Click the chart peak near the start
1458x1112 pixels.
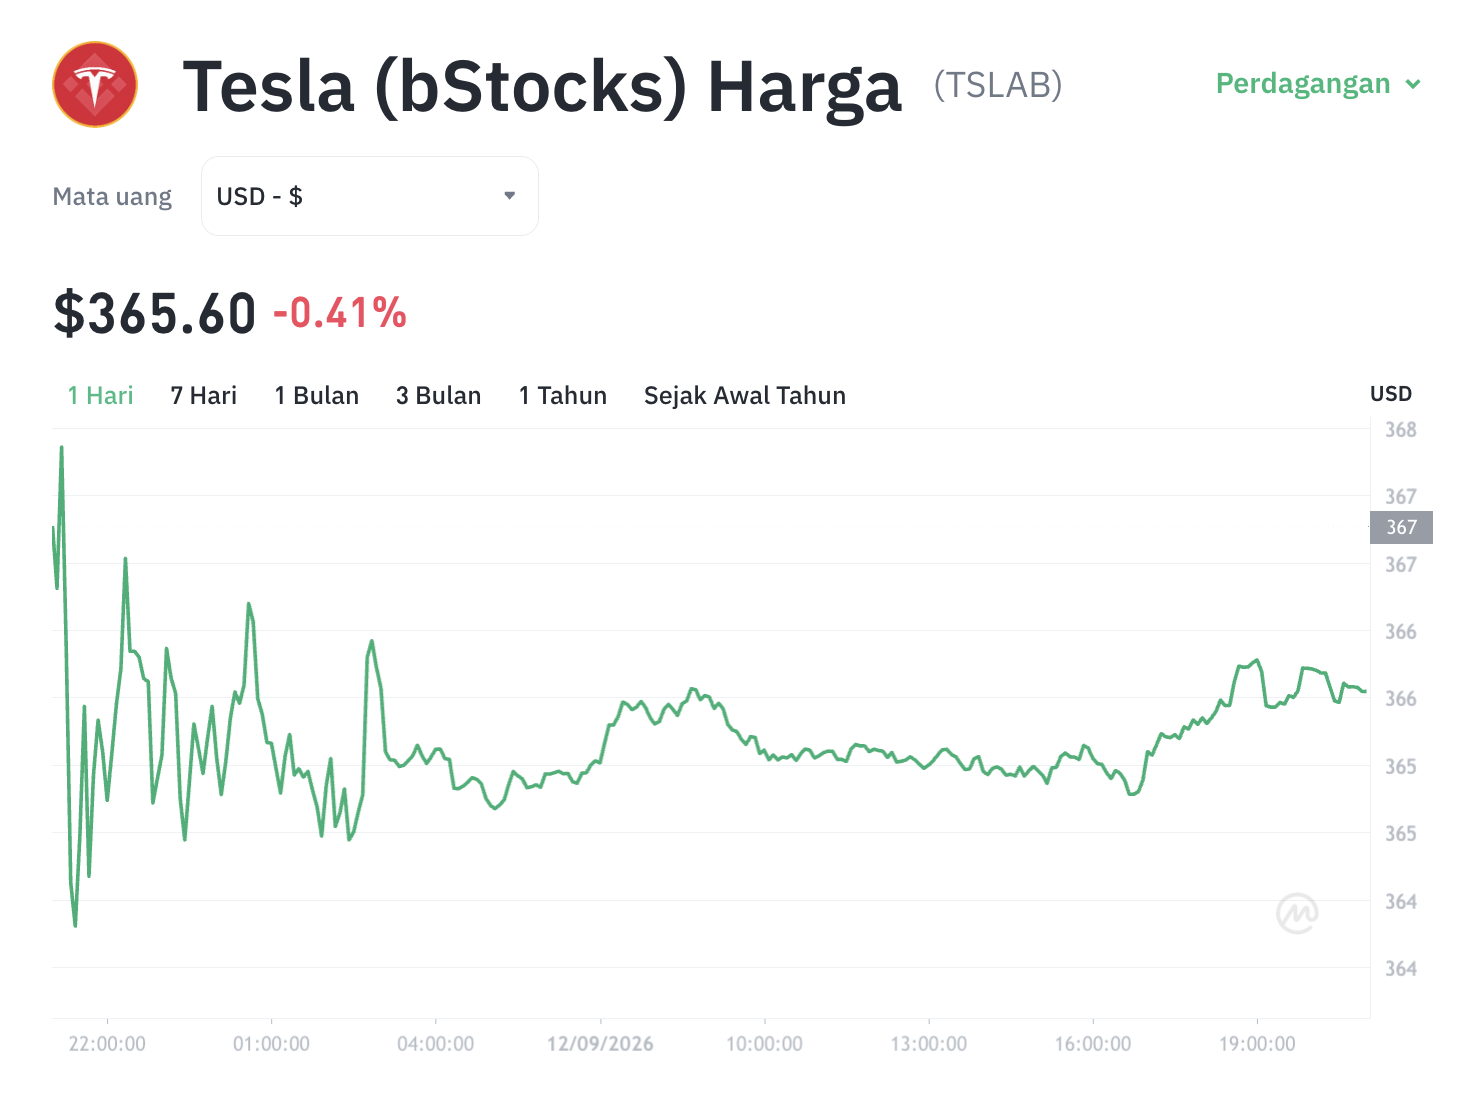pyautogui.click(x=61, y=448)
